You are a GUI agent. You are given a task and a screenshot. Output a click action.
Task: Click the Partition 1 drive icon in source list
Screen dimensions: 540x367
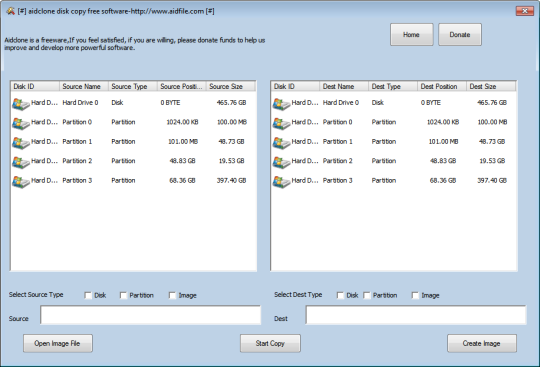(21, 143)
